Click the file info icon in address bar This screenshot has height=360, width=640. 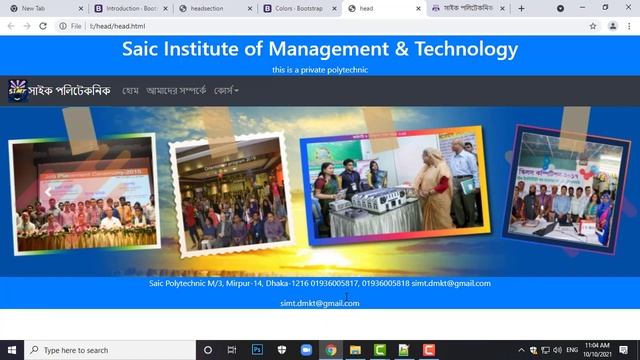62,26
